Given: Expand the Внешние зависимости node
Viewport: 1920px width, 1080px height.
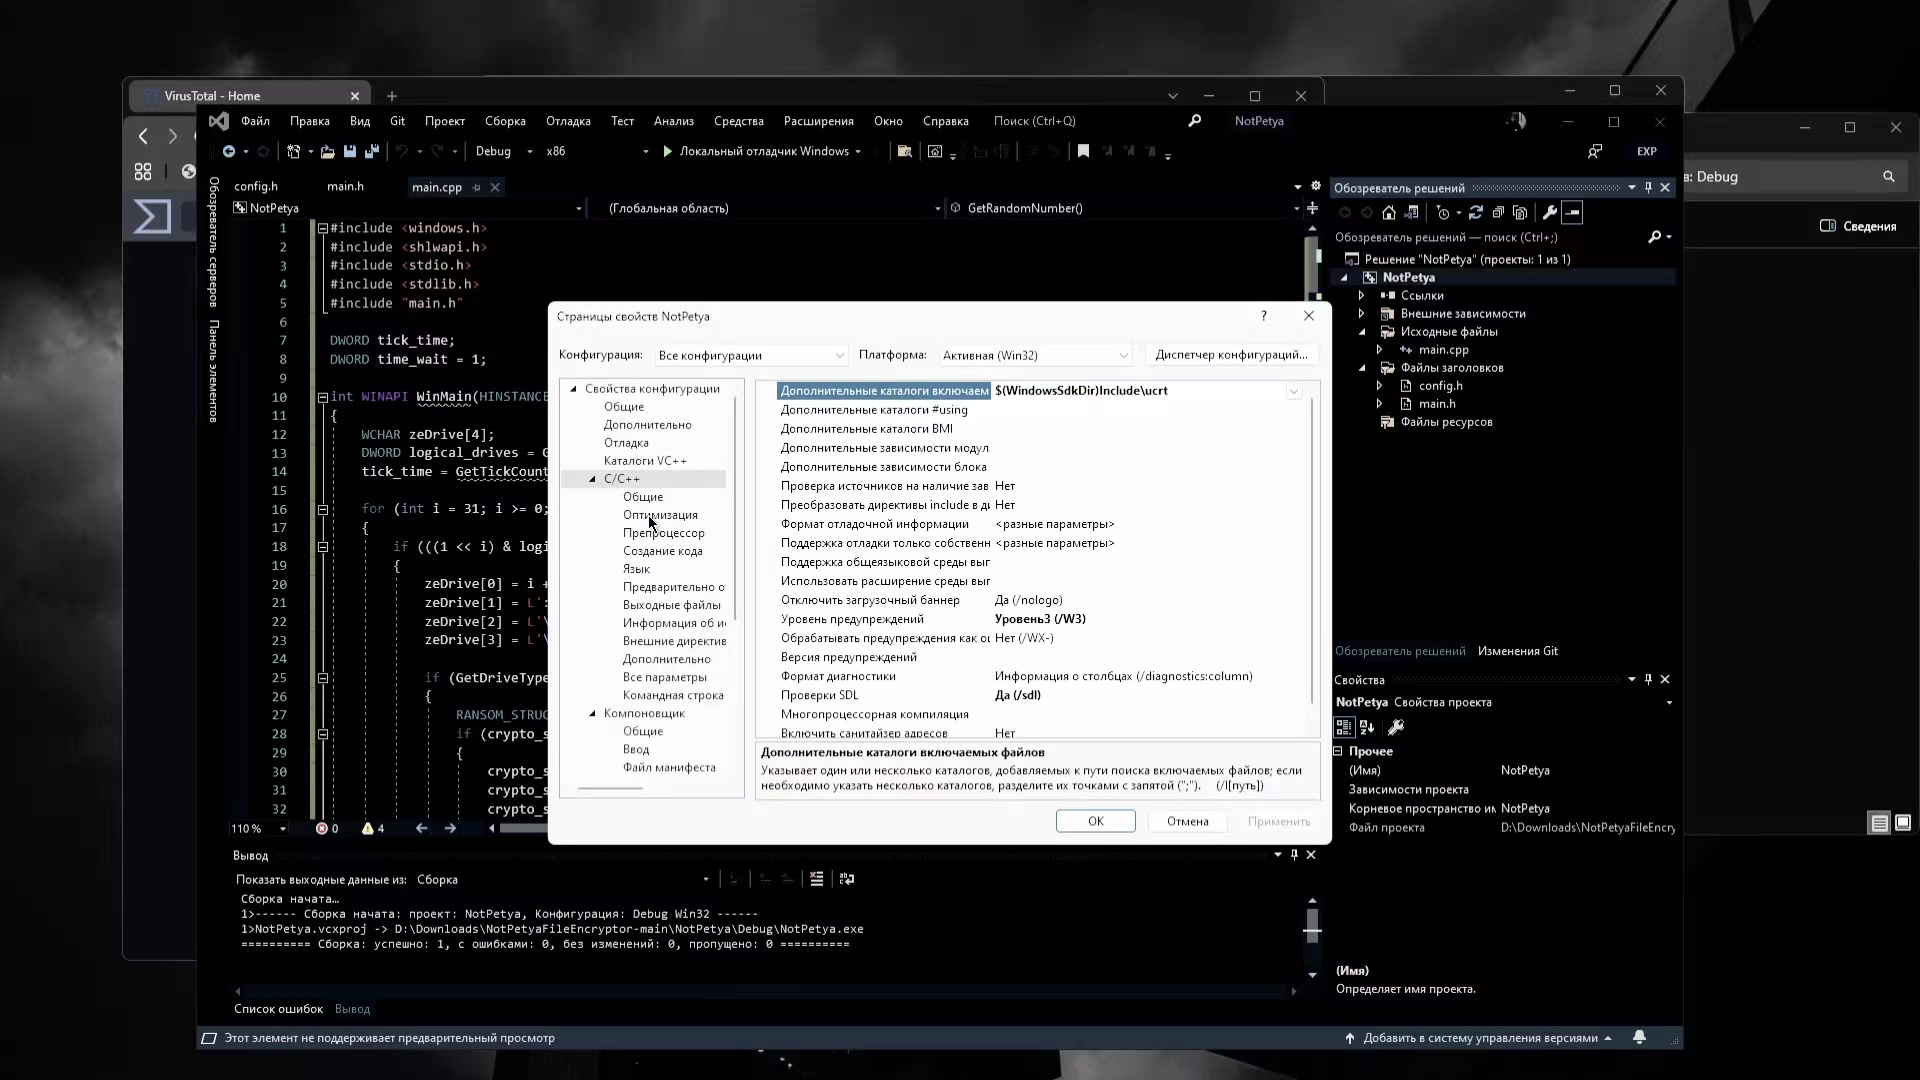Looking at the screenshot, I should 1361,314.
